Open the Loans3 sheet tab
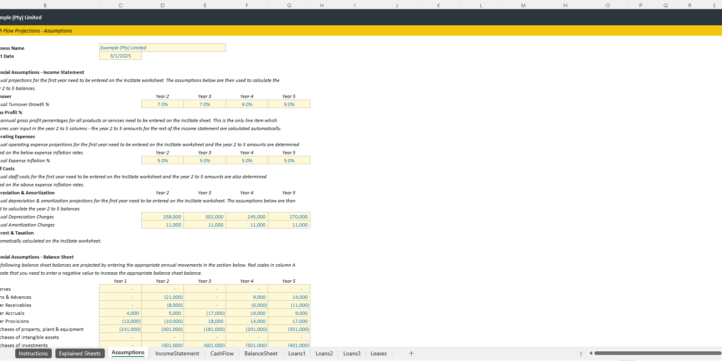The image size is (722, 361). [352, 353]
